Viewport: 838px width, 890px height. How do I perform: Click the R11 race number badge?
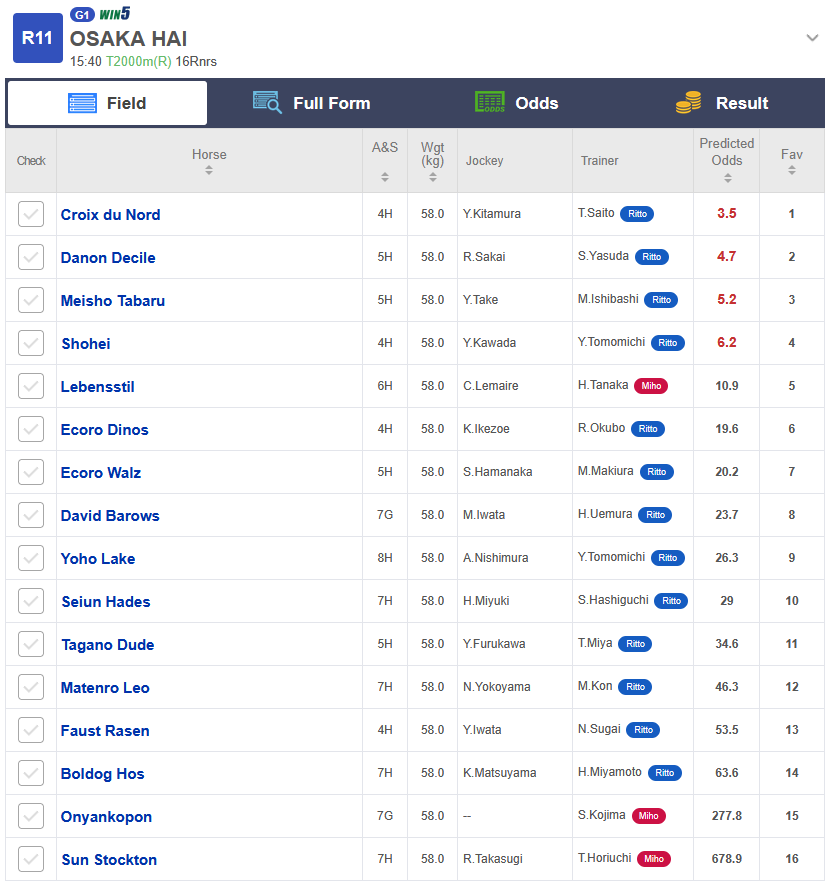click(x=37, y=38)
